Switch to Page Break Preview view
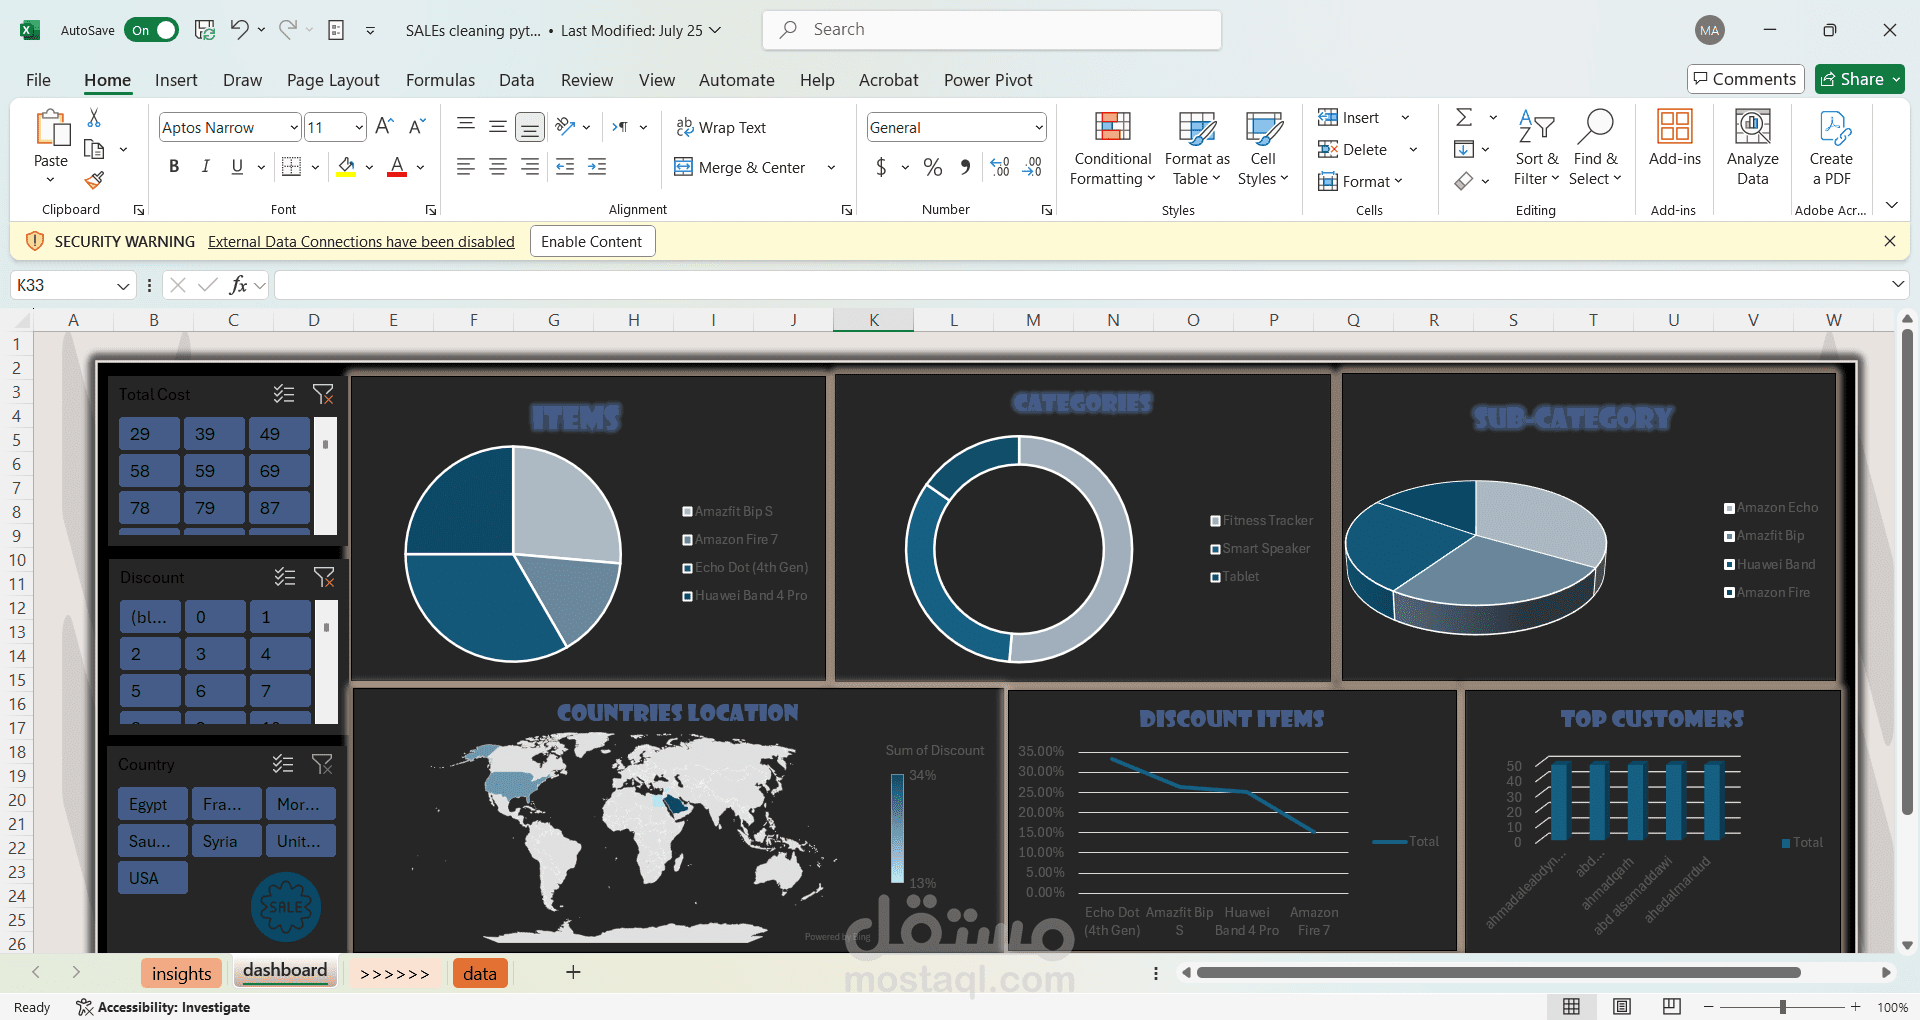The height and width of the screenshot is (1020, 1920). click(1671, 1006)
